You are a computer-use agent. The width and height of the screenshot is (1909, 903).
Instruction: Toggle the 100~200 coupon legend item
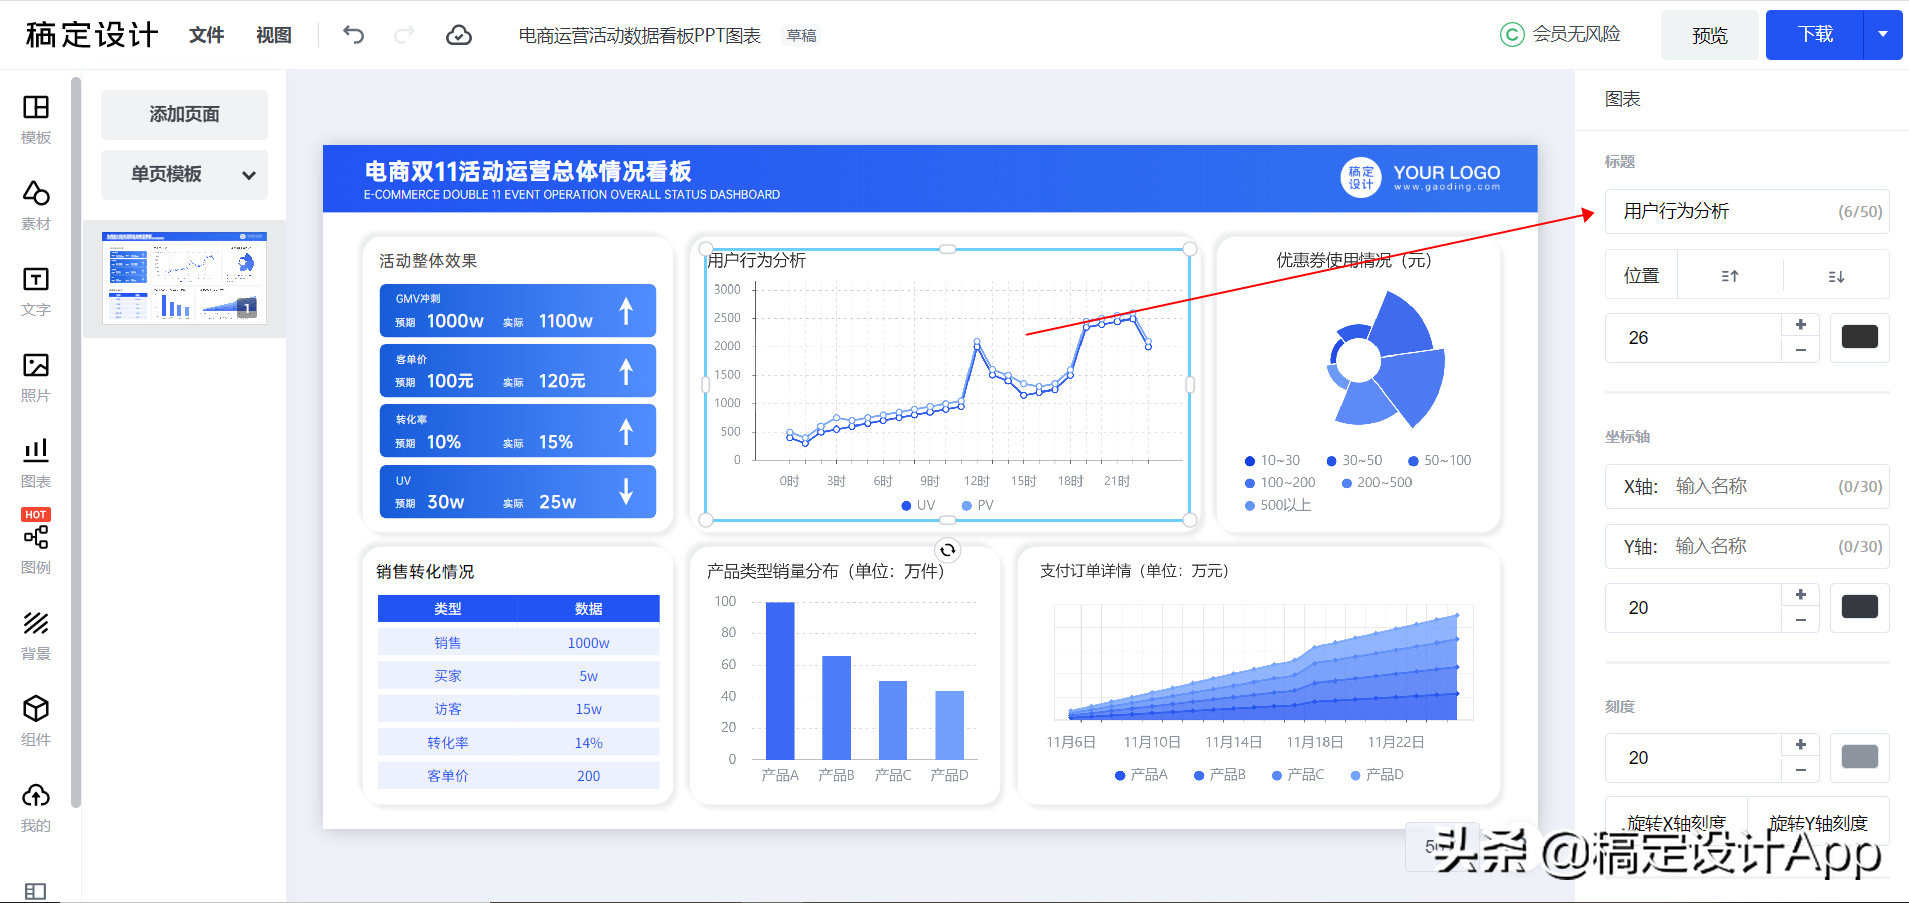[1280, 482]
